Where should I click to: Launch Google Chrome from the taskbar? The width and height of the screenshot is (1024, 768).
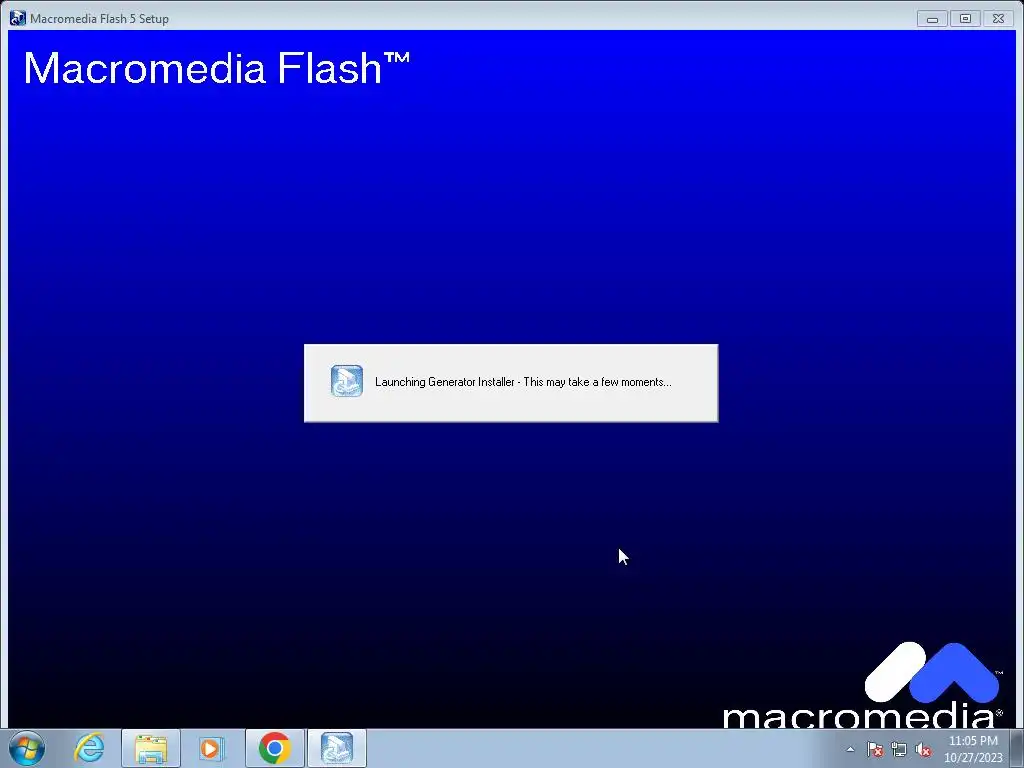pos(274,748)
